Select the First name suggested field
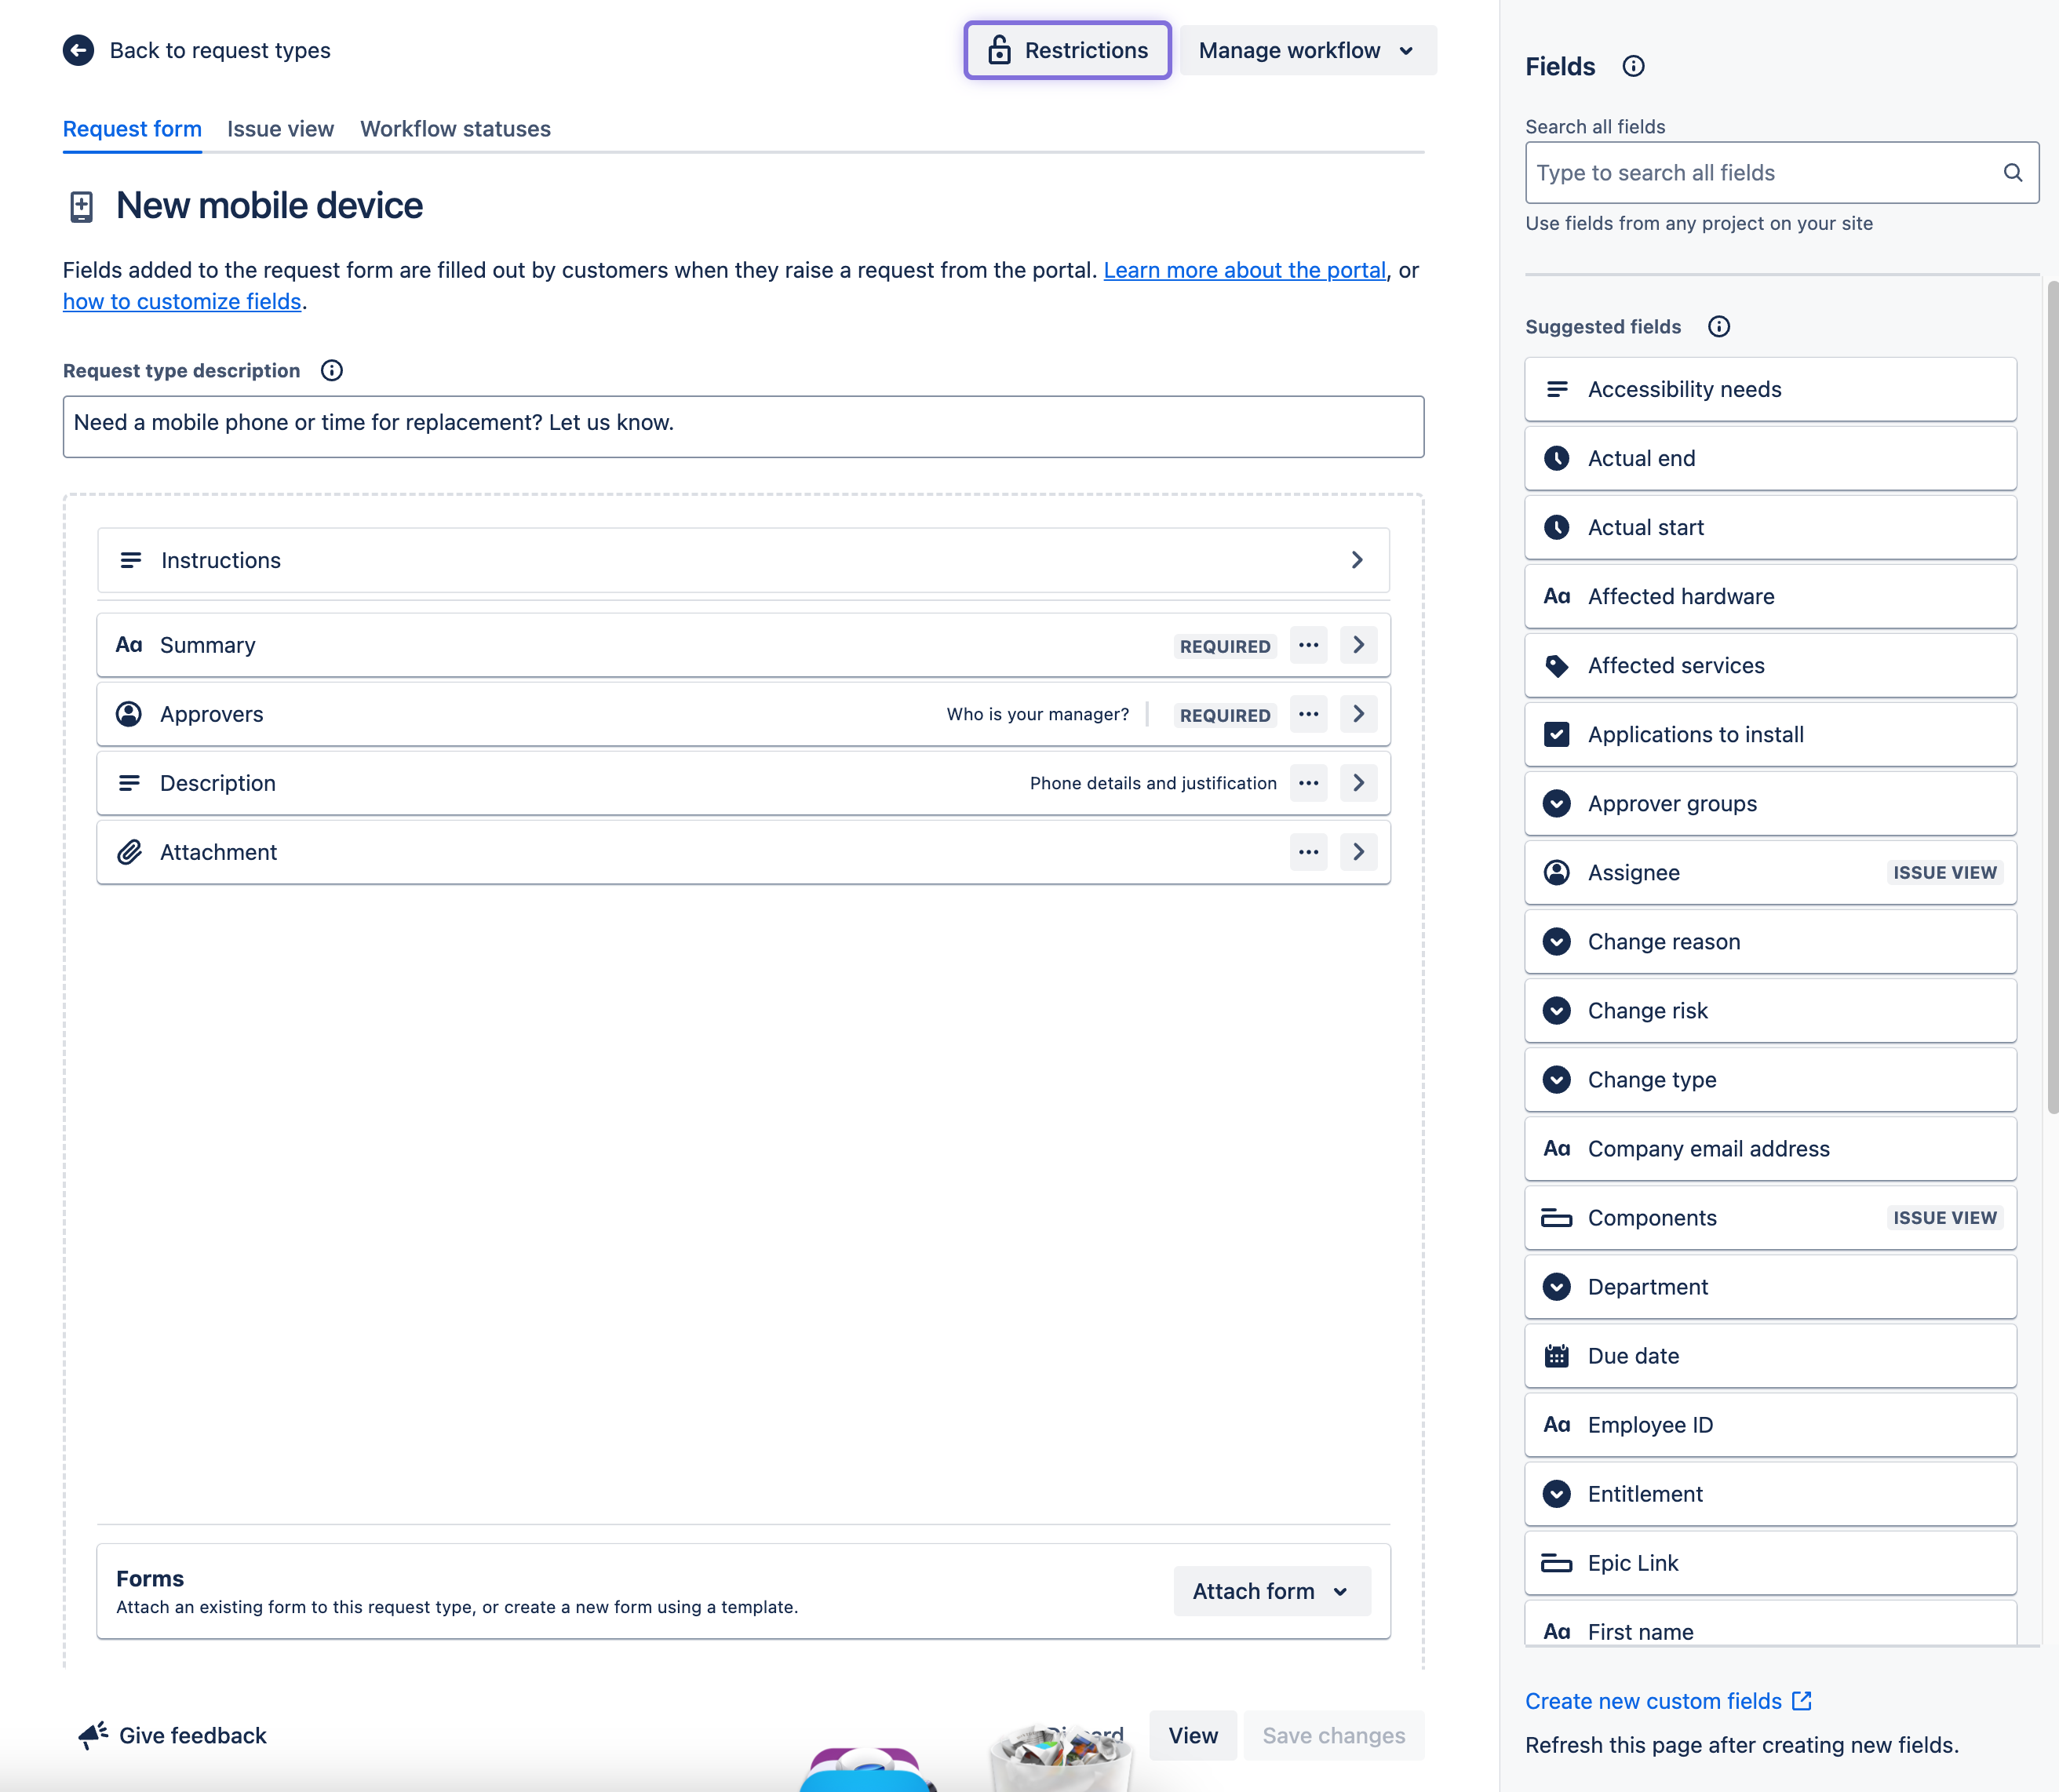Image resolution: width=2059 pixels, height=1792 pixels. pos(1770,1625)
